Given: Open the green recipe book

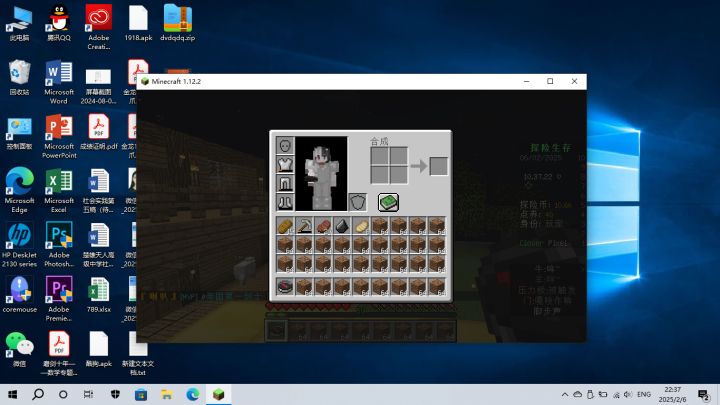Looking at the screenshot, I should (x=388, y=202).
